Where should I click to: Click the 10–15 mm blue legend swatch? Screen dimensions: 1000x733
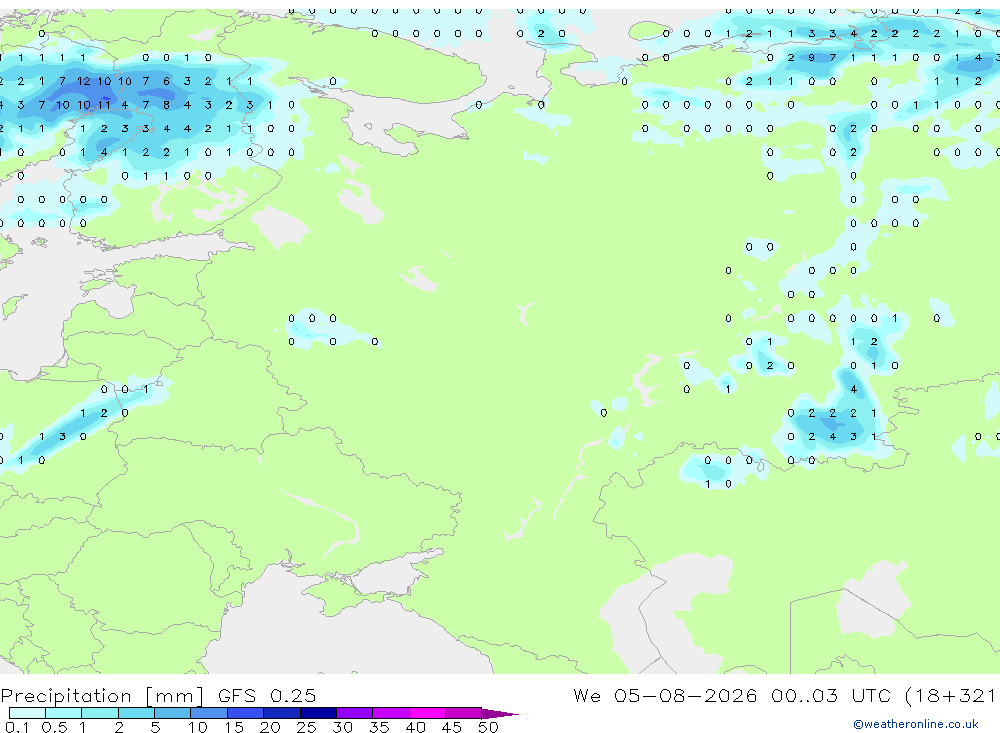coord(209,713)
